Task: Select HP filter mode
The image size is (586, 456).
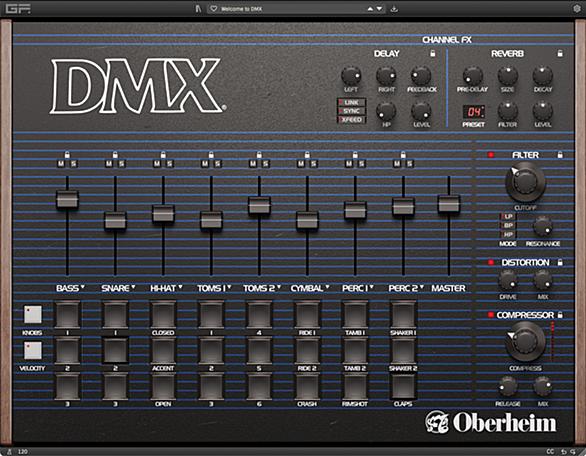Action: pyautogui.click(x=508, y=234)
